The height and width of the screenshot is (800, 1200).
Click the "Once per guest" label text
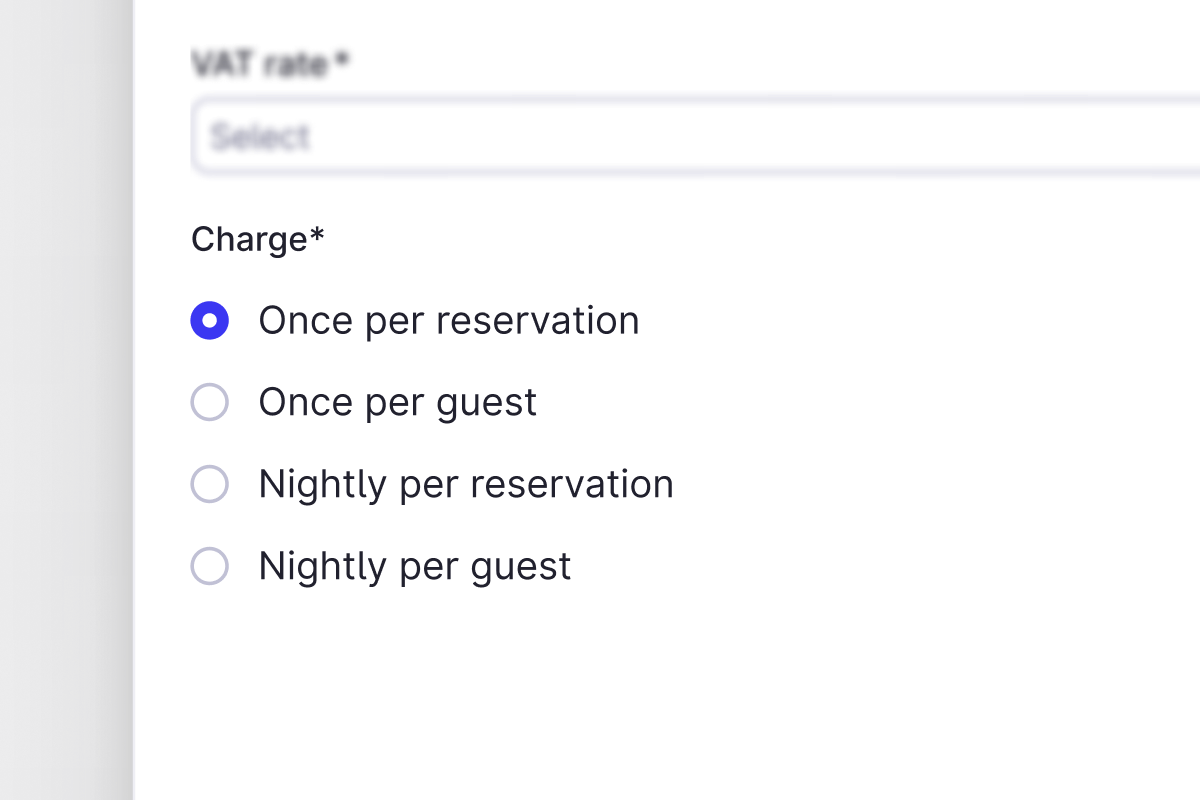coord(397,403)
